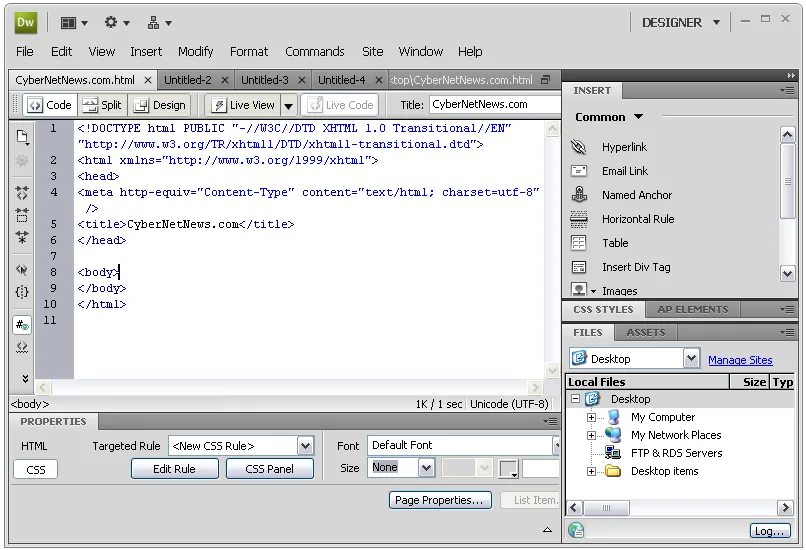This screenshot has width=806, height=550.
Task: Click the Site network icon in title bar
Action: (x=159, y=23)
